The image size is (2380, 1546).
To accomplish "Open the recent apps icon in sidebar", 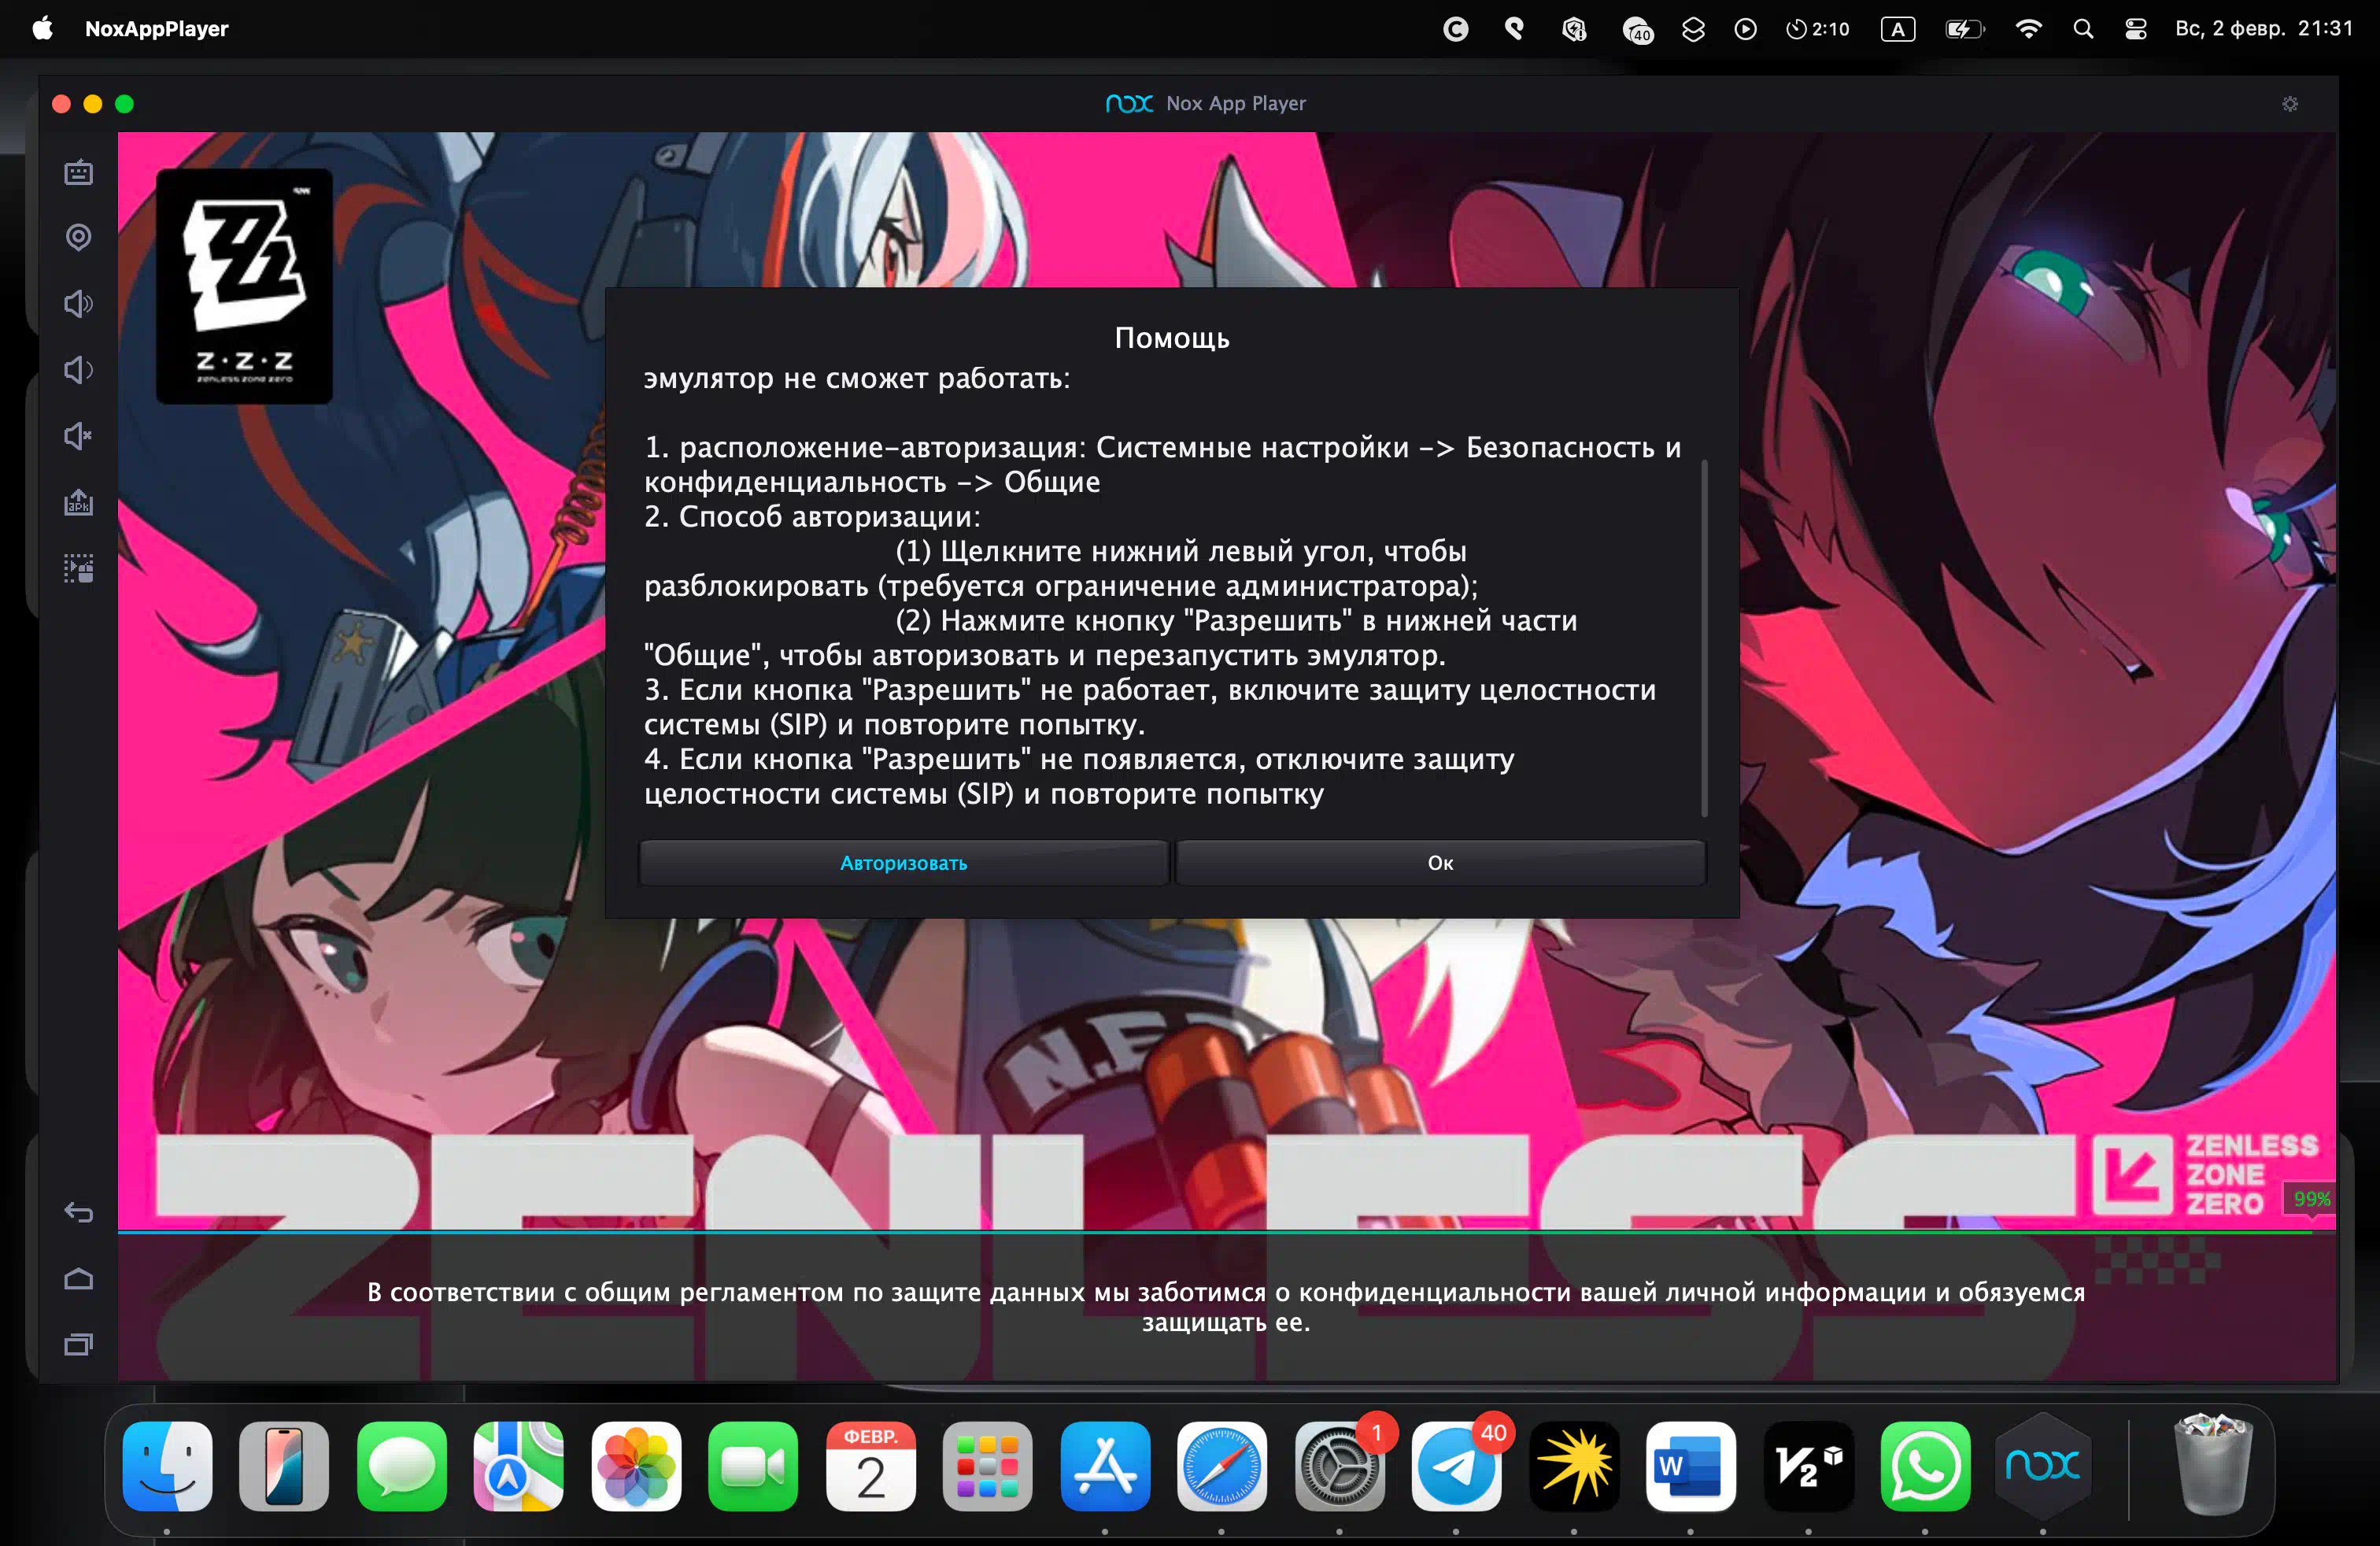I will point(78,1345).
